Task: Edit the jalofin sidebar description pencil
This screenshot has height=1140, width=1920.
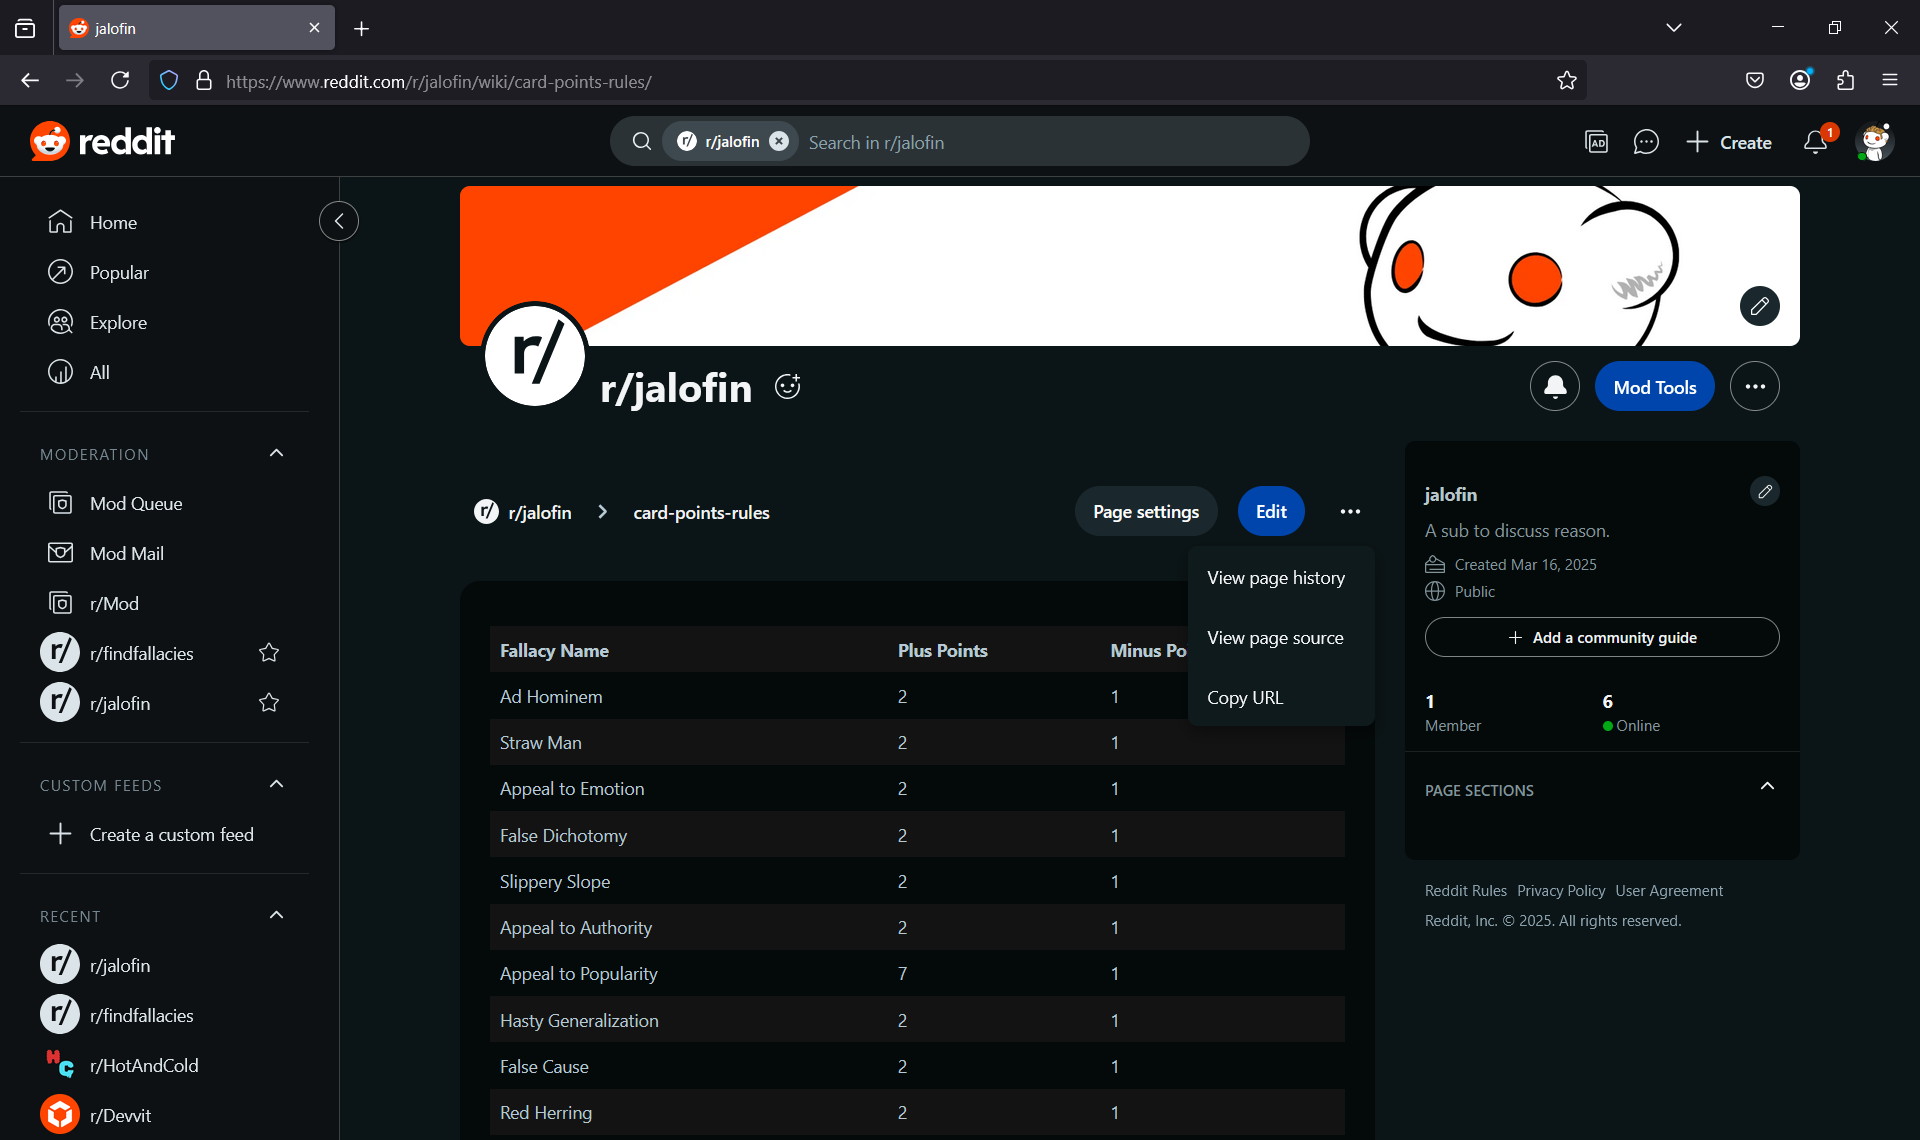Action: point(1765,492)
